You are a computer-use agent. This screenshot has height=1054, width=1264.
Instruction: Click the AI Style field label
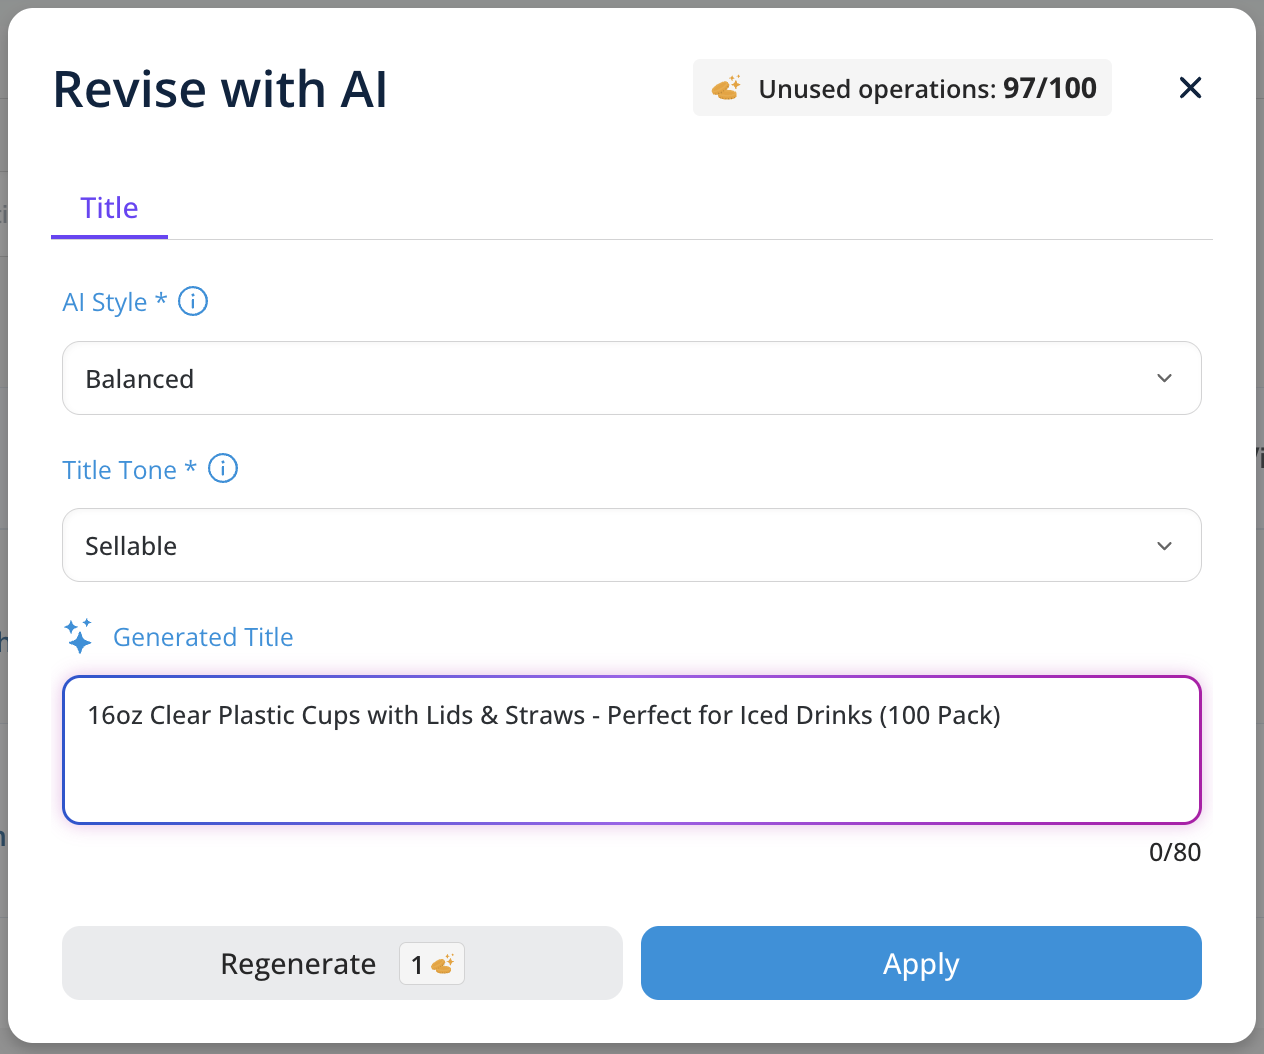click(105, 302)
